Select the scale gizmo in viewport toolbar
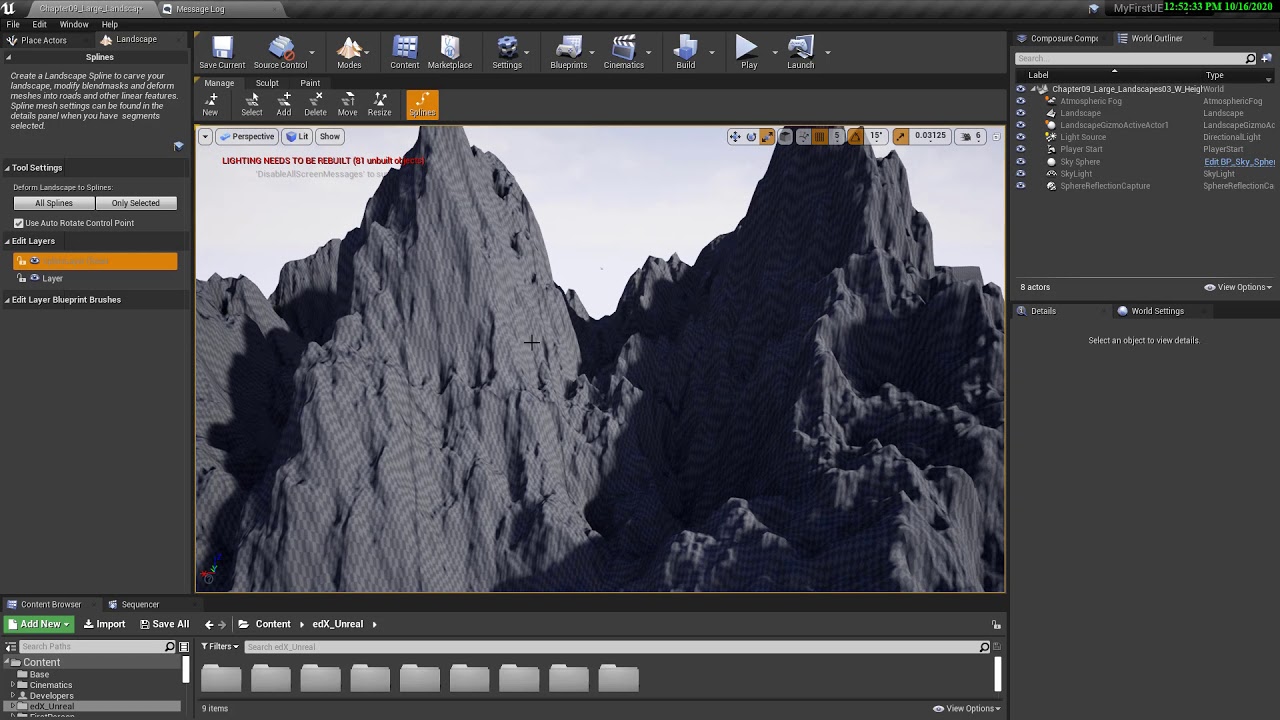This screenshot has height=720, width=1280. [x=767, y=137]
